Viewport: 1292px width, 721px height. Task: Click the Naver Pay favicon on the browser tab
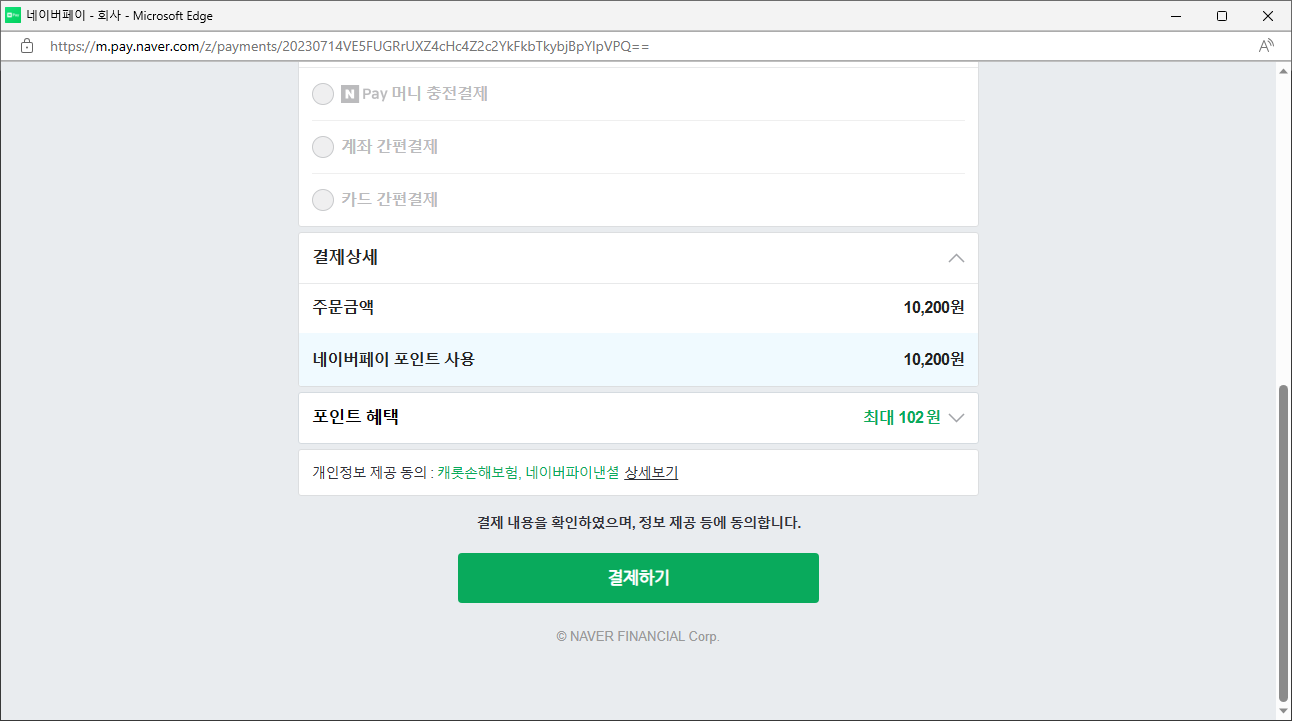[12, 15]
